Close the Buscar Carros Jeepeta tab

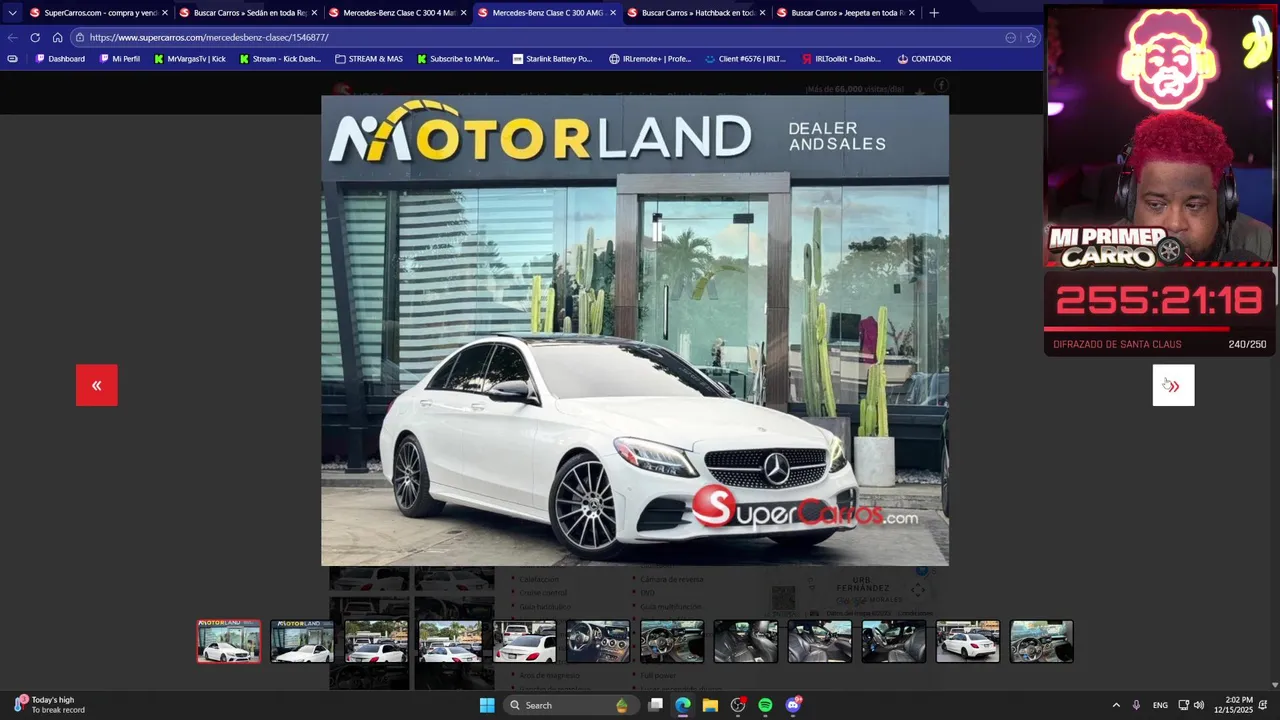[911, 13]
